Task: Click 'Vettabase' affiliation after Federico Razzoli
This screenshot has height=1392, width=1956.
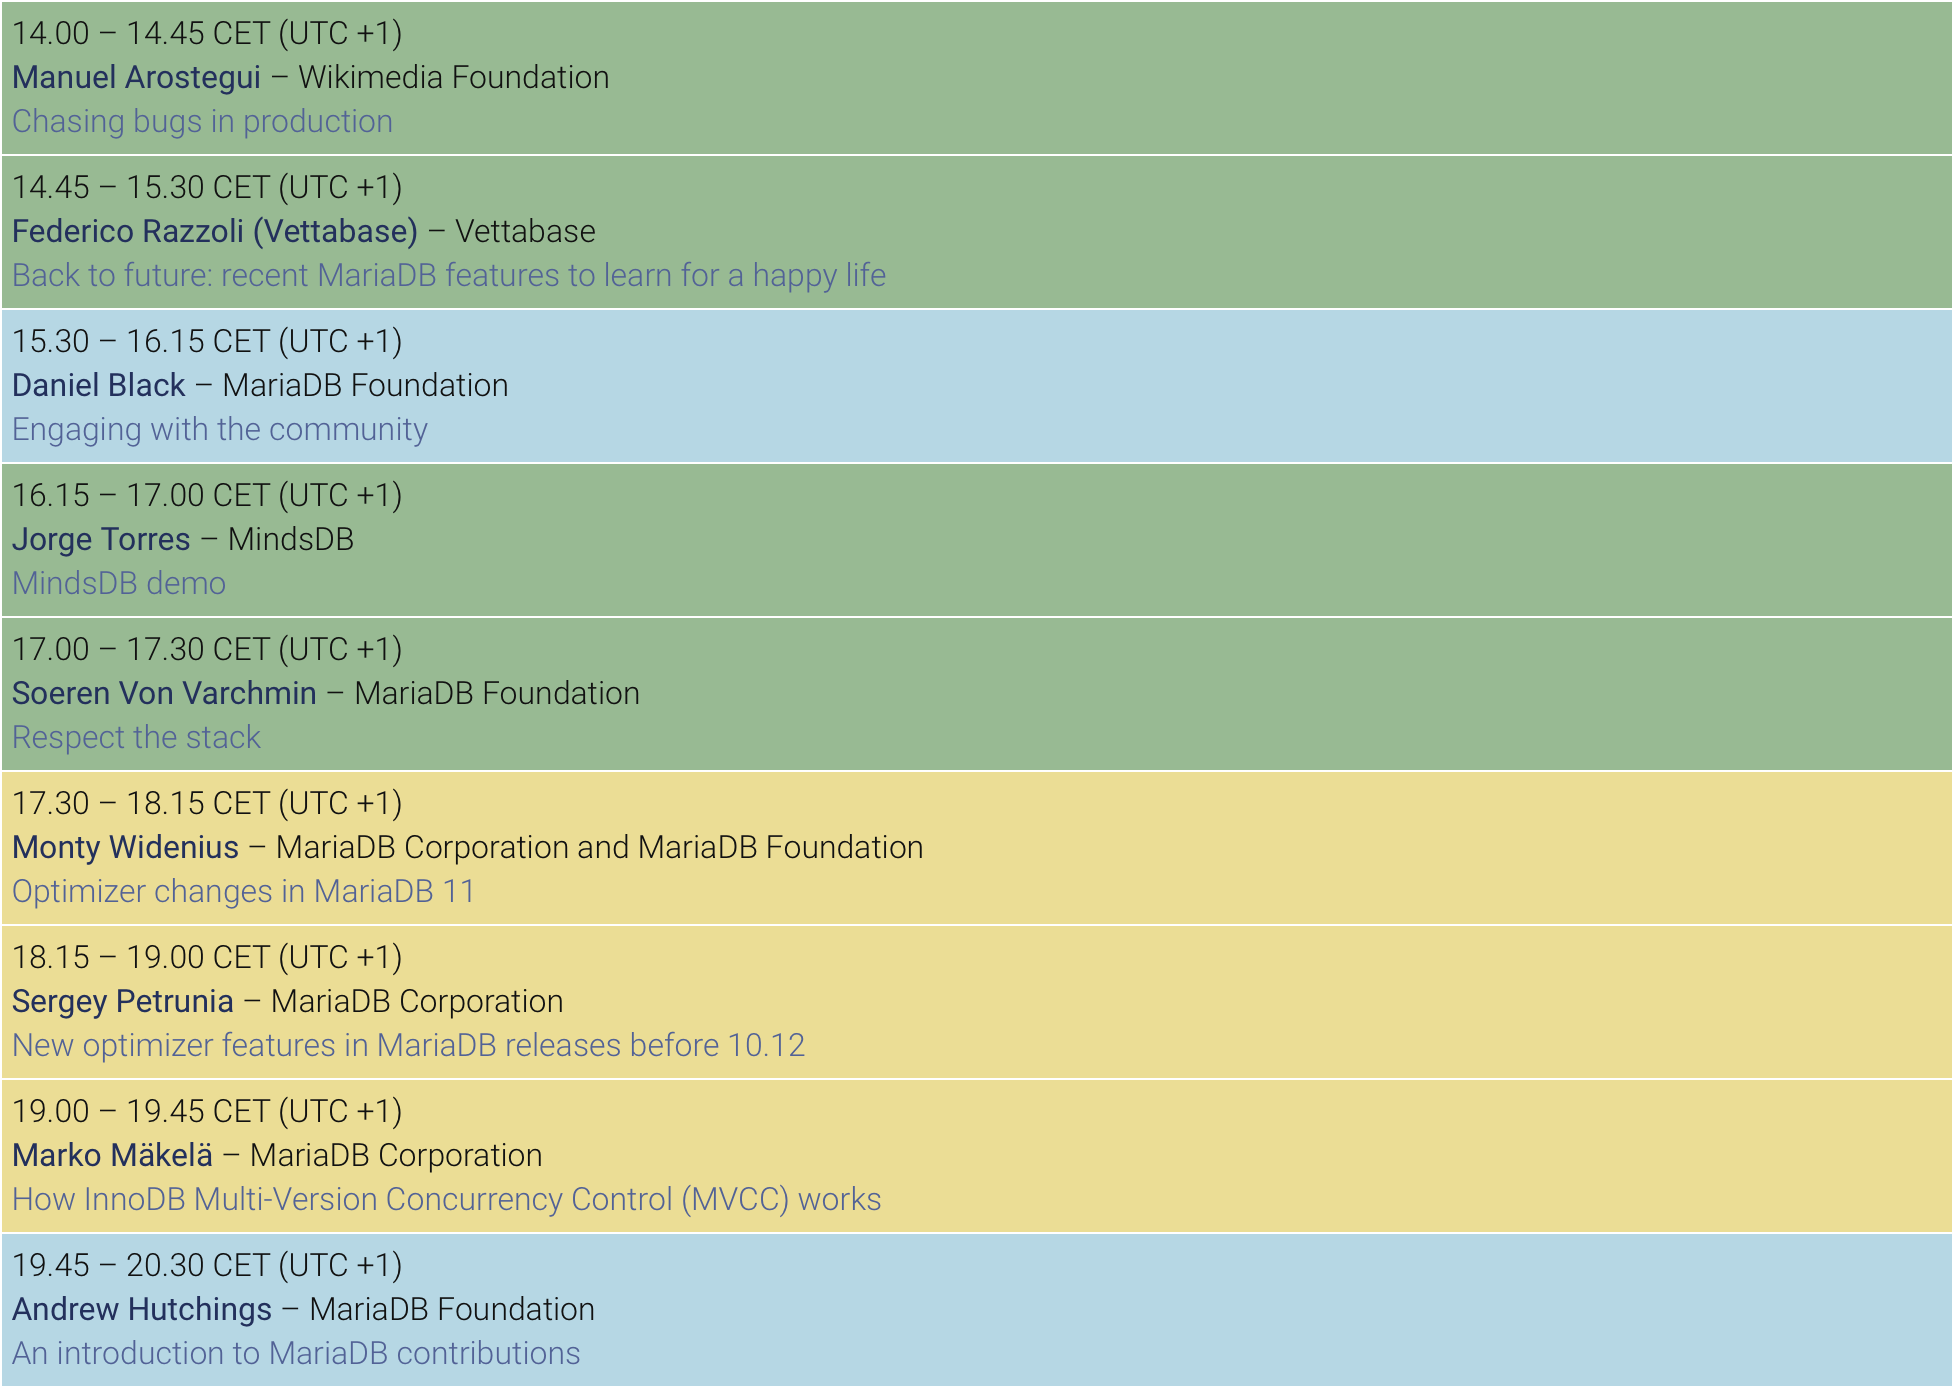Action: (525, 232)
